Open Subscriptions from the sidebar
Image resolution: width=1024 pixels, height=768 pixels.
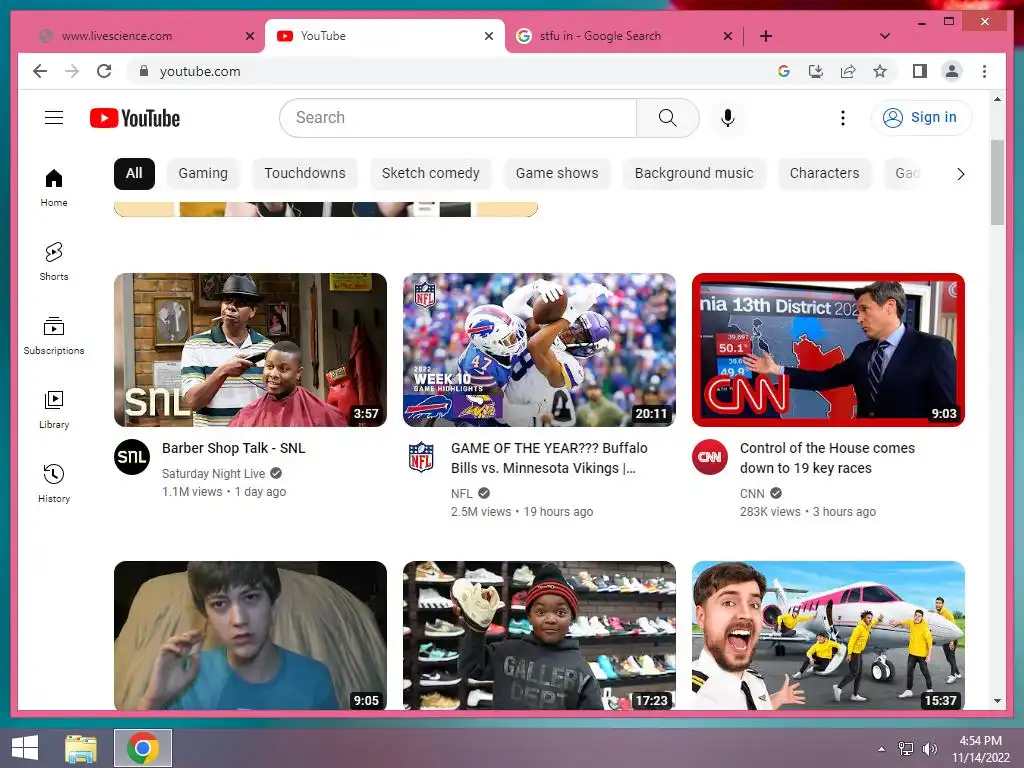(54, 336)
